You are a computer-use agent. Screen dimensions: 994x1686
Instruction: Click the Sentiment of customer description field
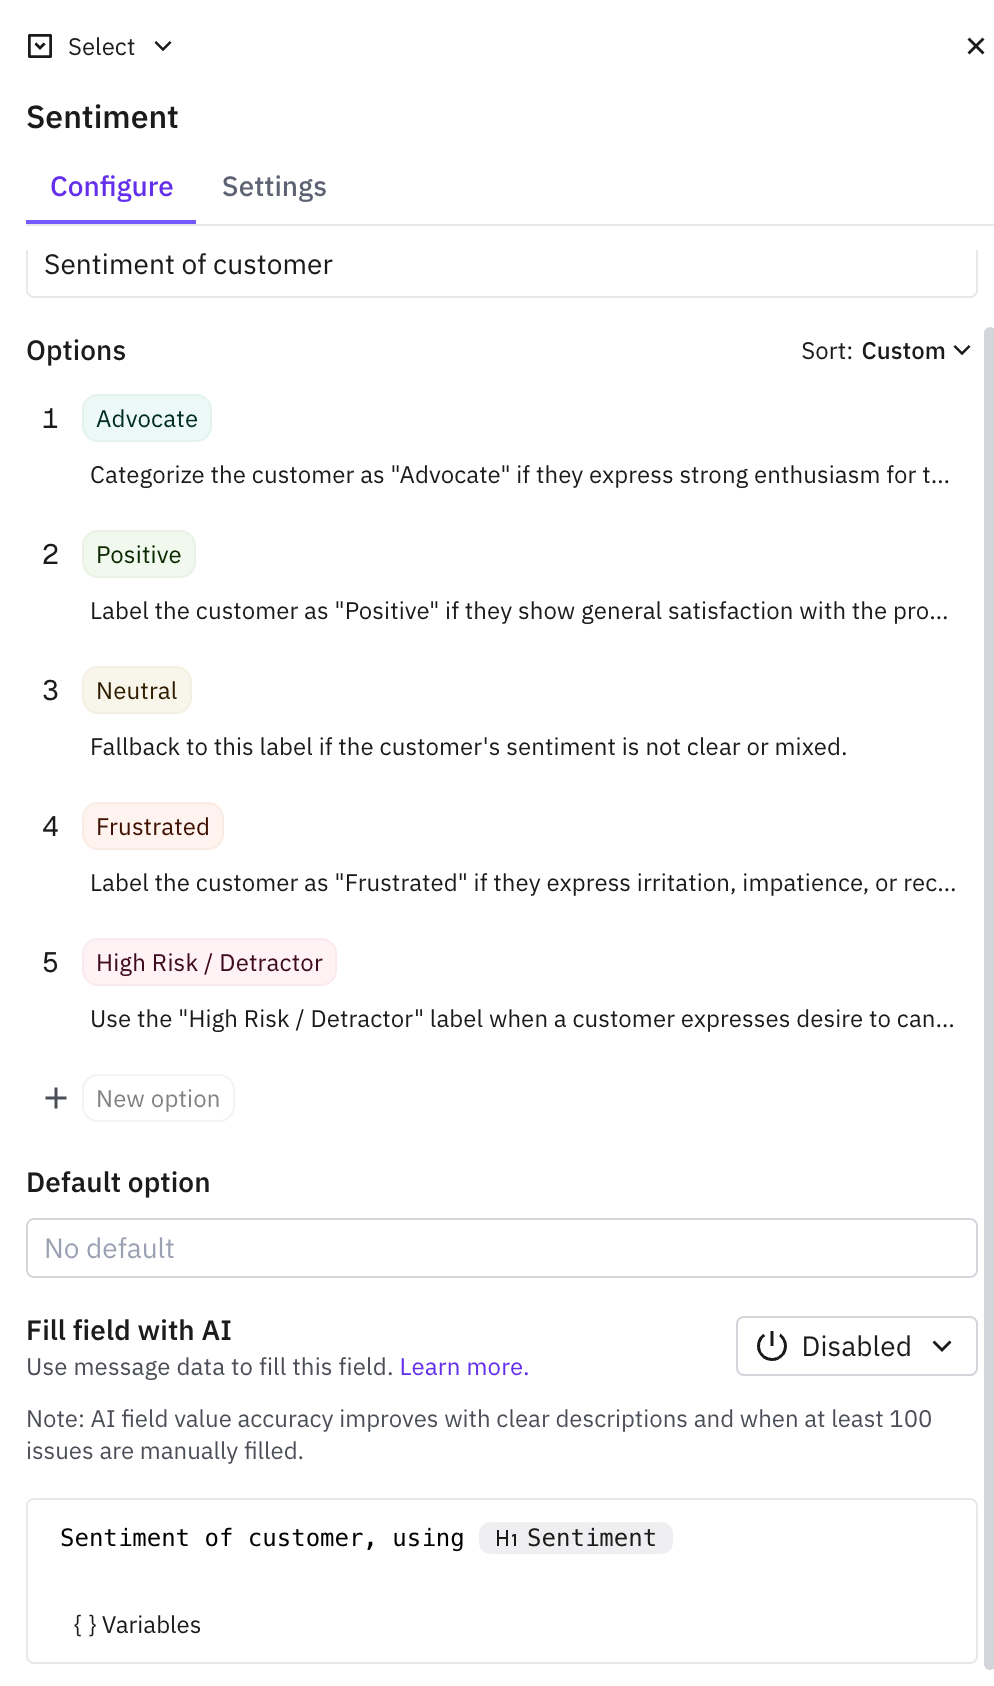pyautogui.click(x=502, y=270)
